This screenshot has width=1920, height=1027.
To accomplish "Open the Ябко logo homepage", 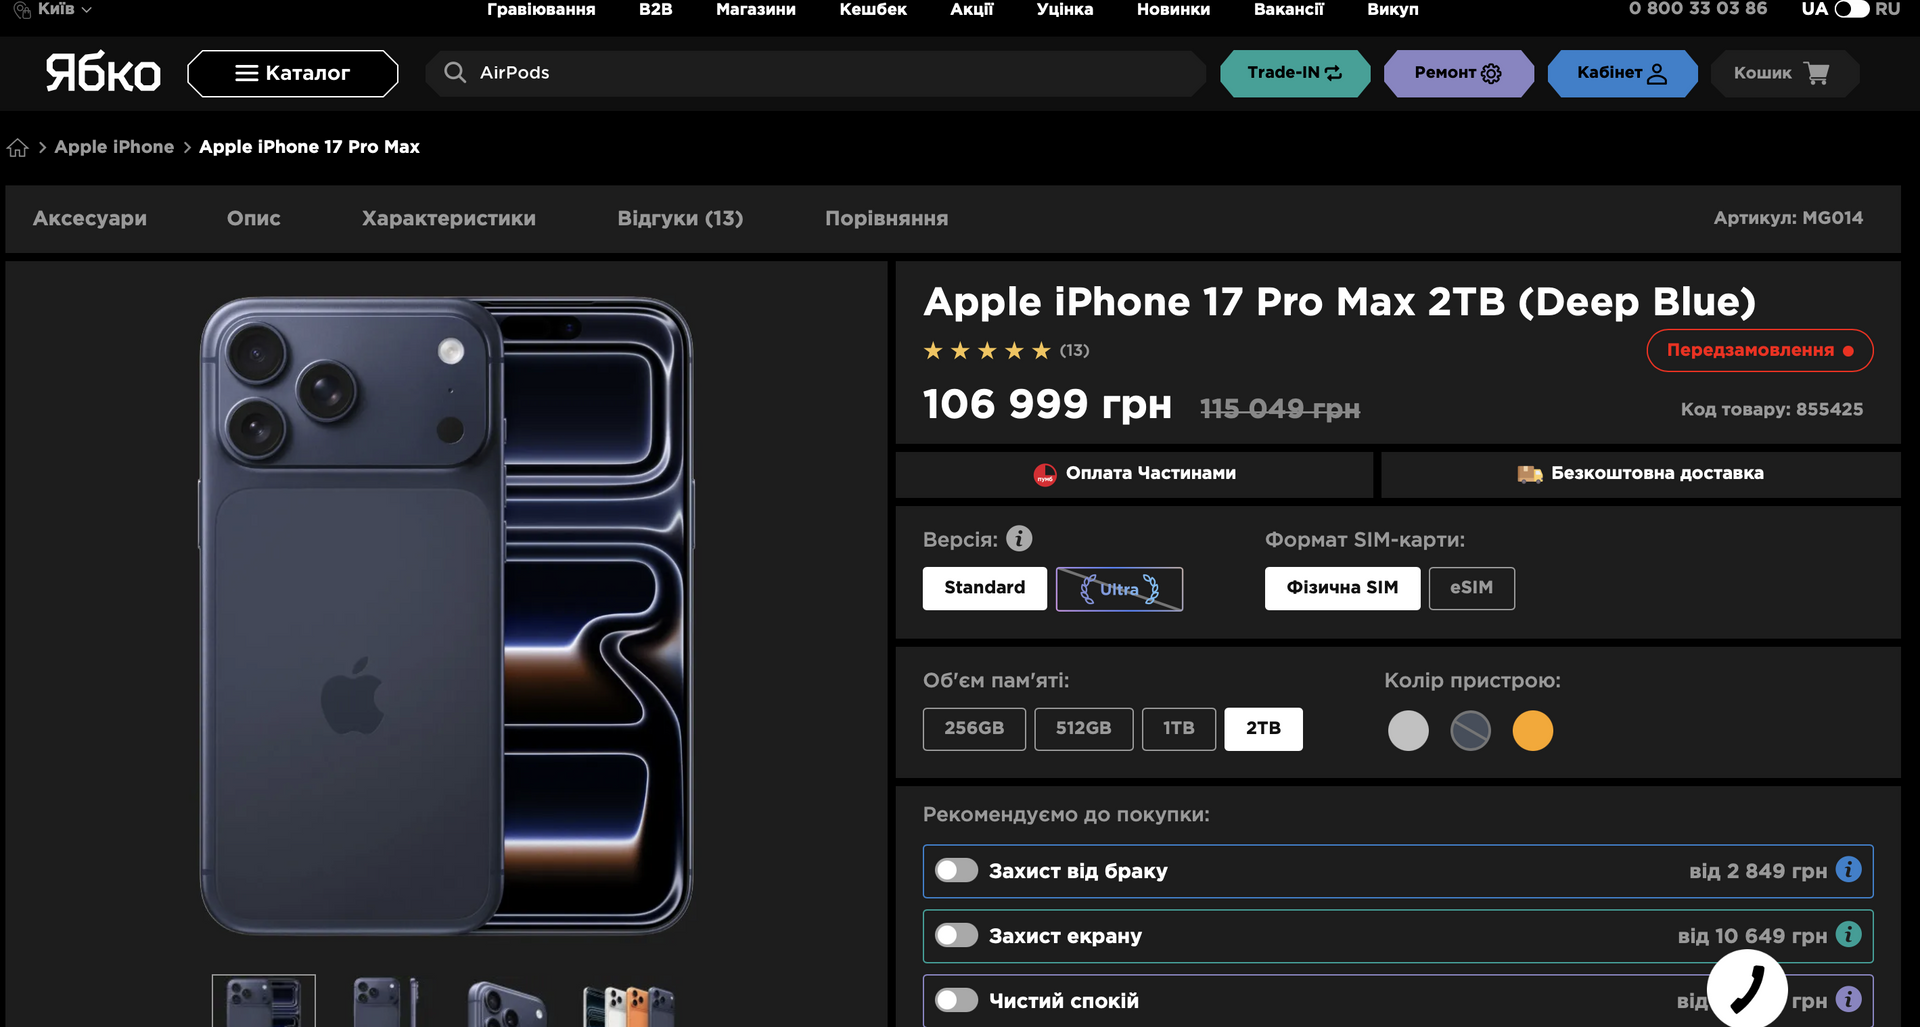I will coord(103,73).
